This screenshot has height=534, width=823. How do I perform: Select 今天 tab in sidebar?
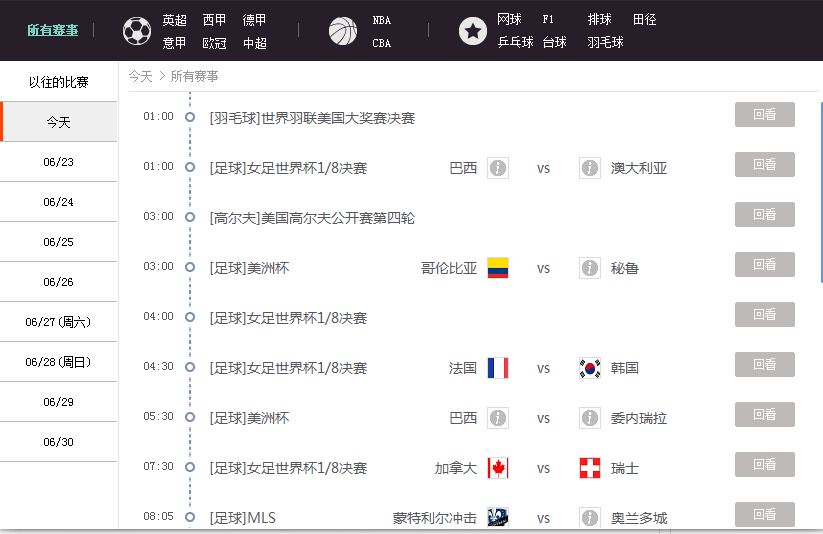click(58, 122)
